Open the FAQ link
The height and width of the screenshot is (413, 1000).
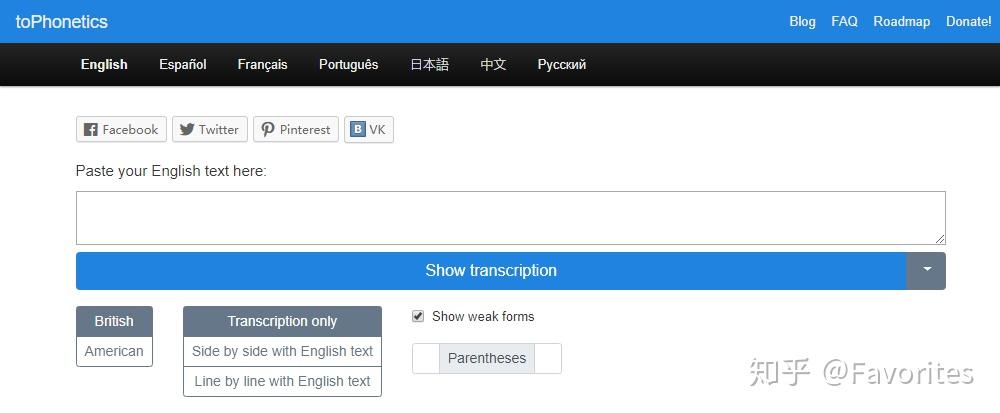(844, 21)
